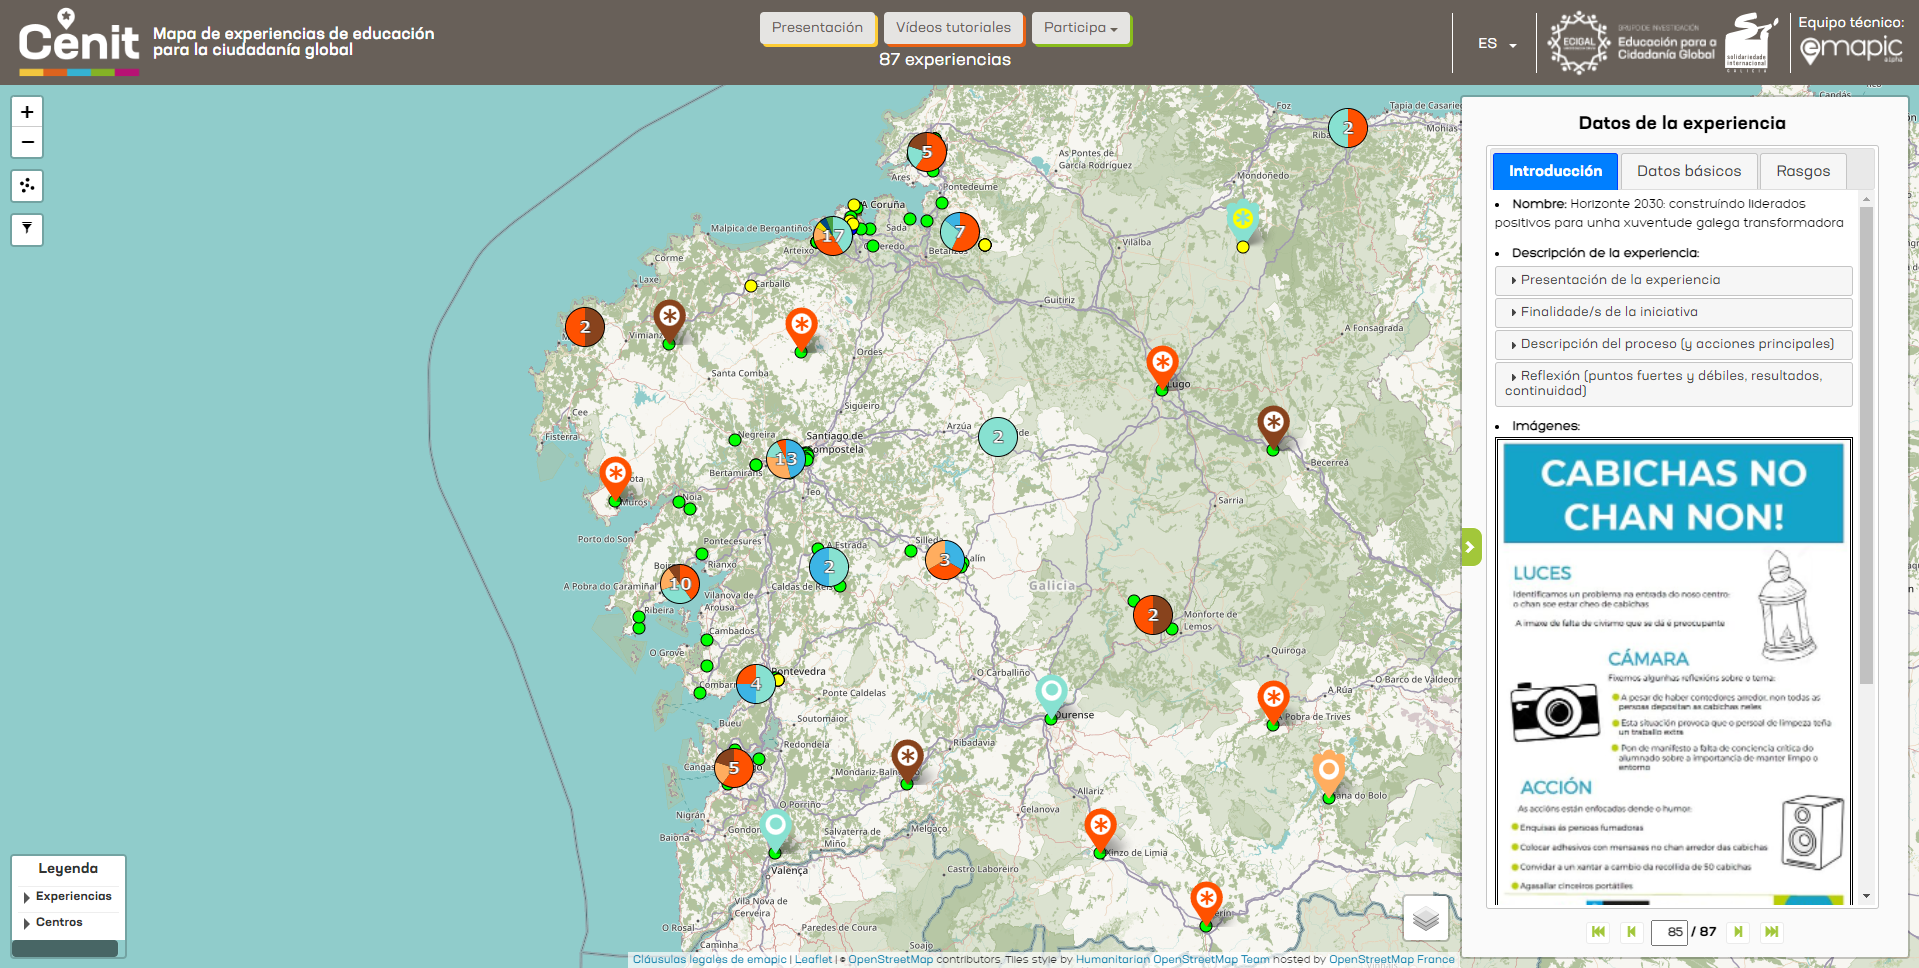Screen dimensions: 1919x968
Task: Expand Experiencias in the legend
Action: 73,897
